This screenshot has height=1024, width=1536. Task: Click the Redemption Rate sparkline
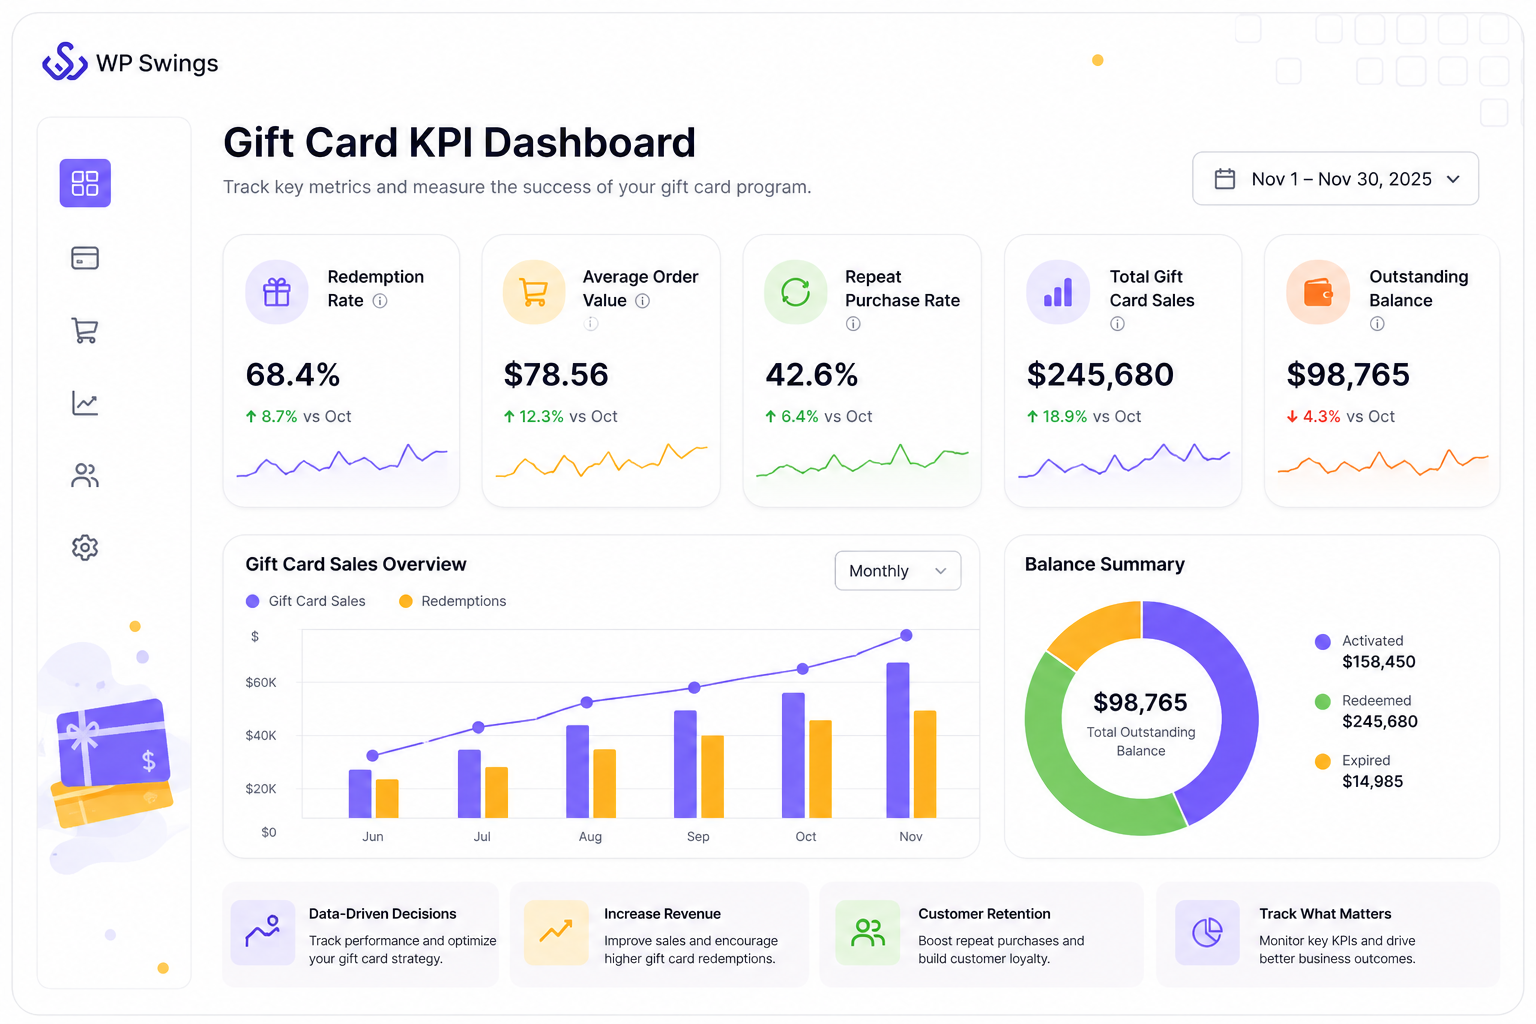342,461
